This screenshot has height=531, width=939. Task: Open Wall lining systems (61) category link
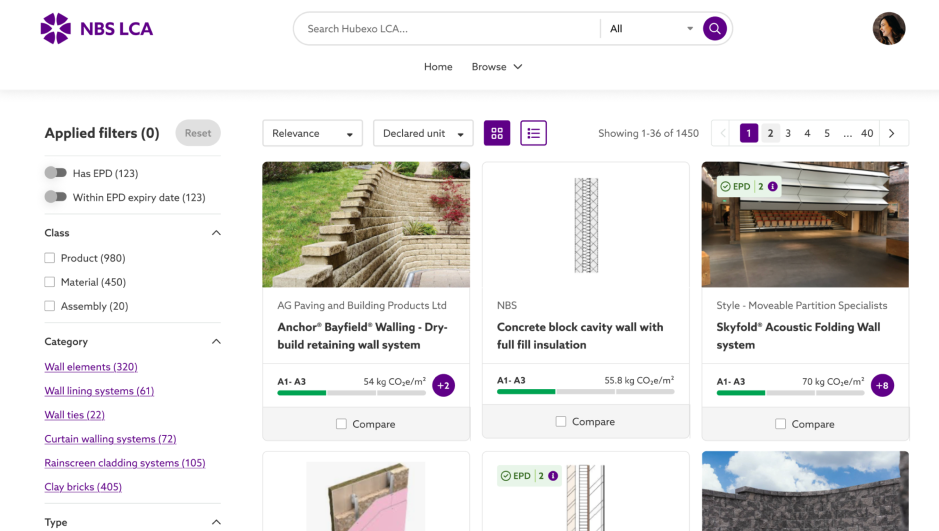[99, 391]
